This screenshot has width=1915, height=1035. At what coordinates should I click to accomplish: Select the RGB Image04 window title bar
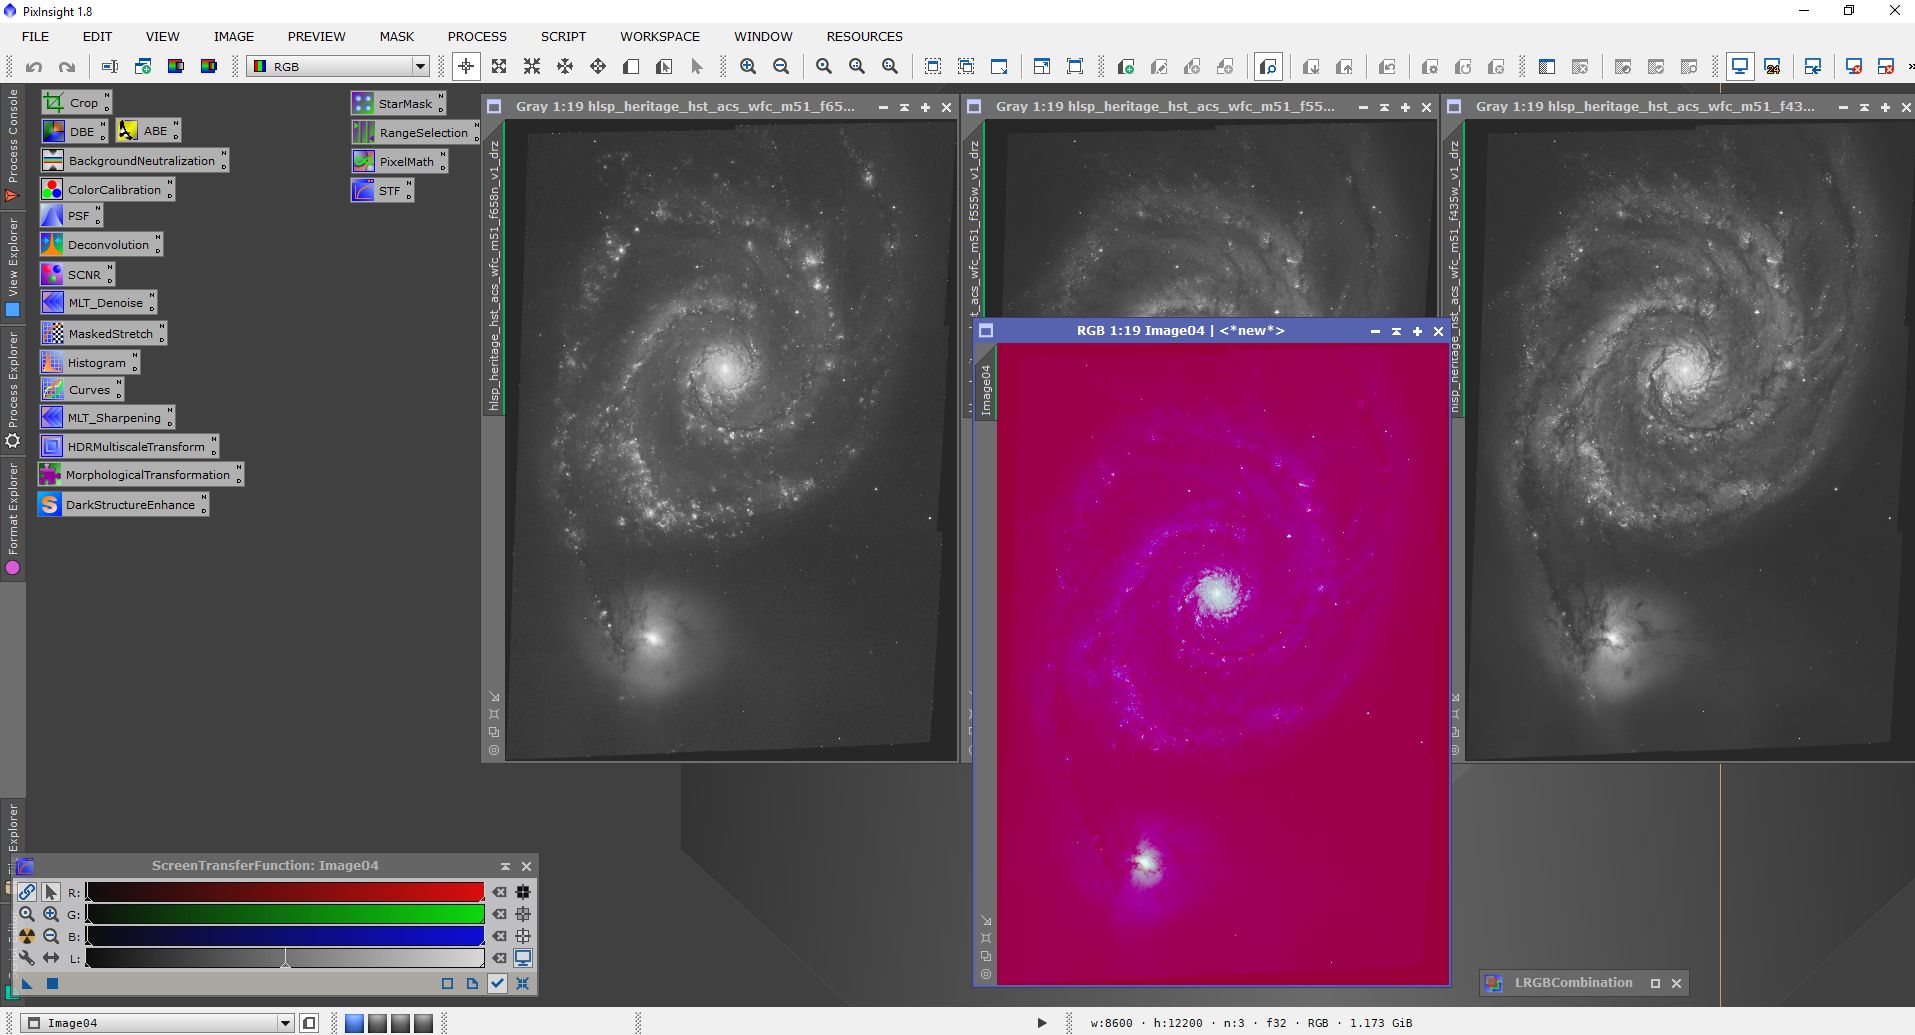[x=1180, y=331]
